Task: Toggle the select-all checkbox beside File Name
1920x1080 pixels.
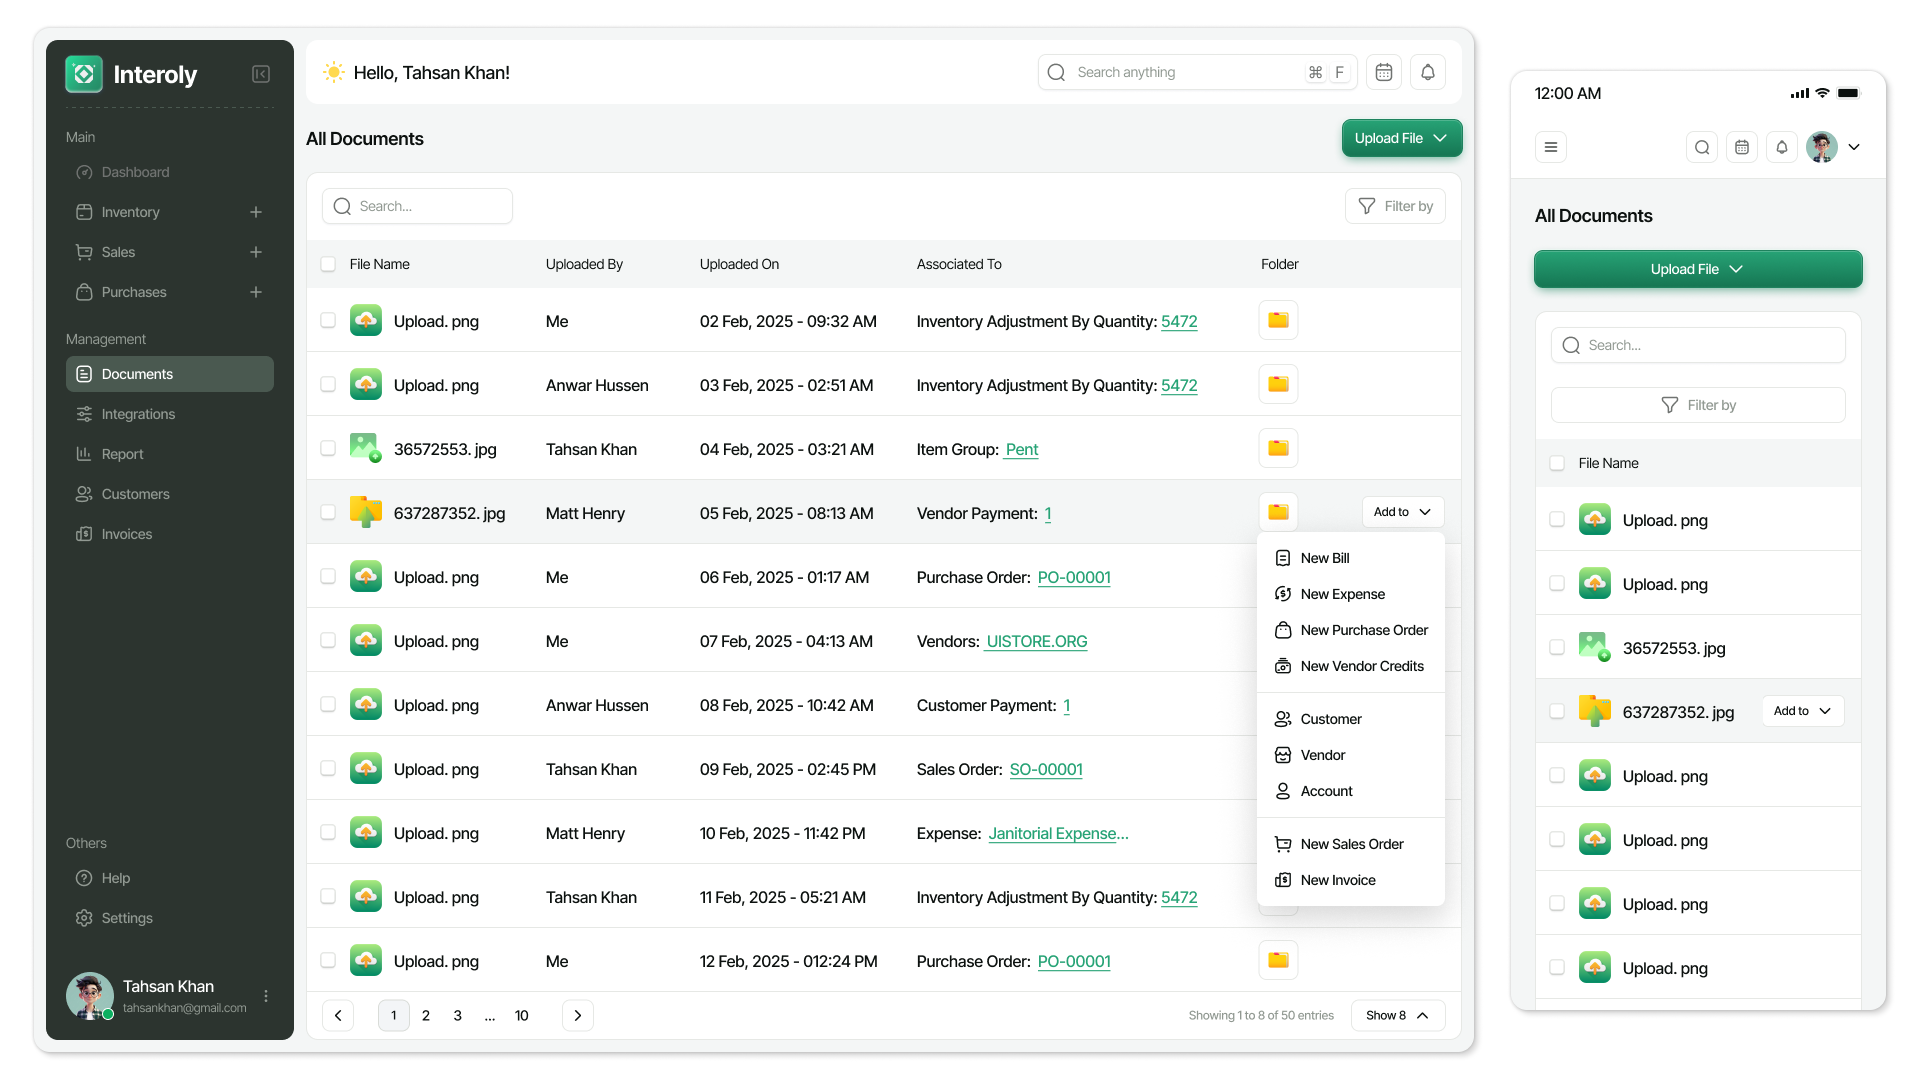Action: point(328,264)
